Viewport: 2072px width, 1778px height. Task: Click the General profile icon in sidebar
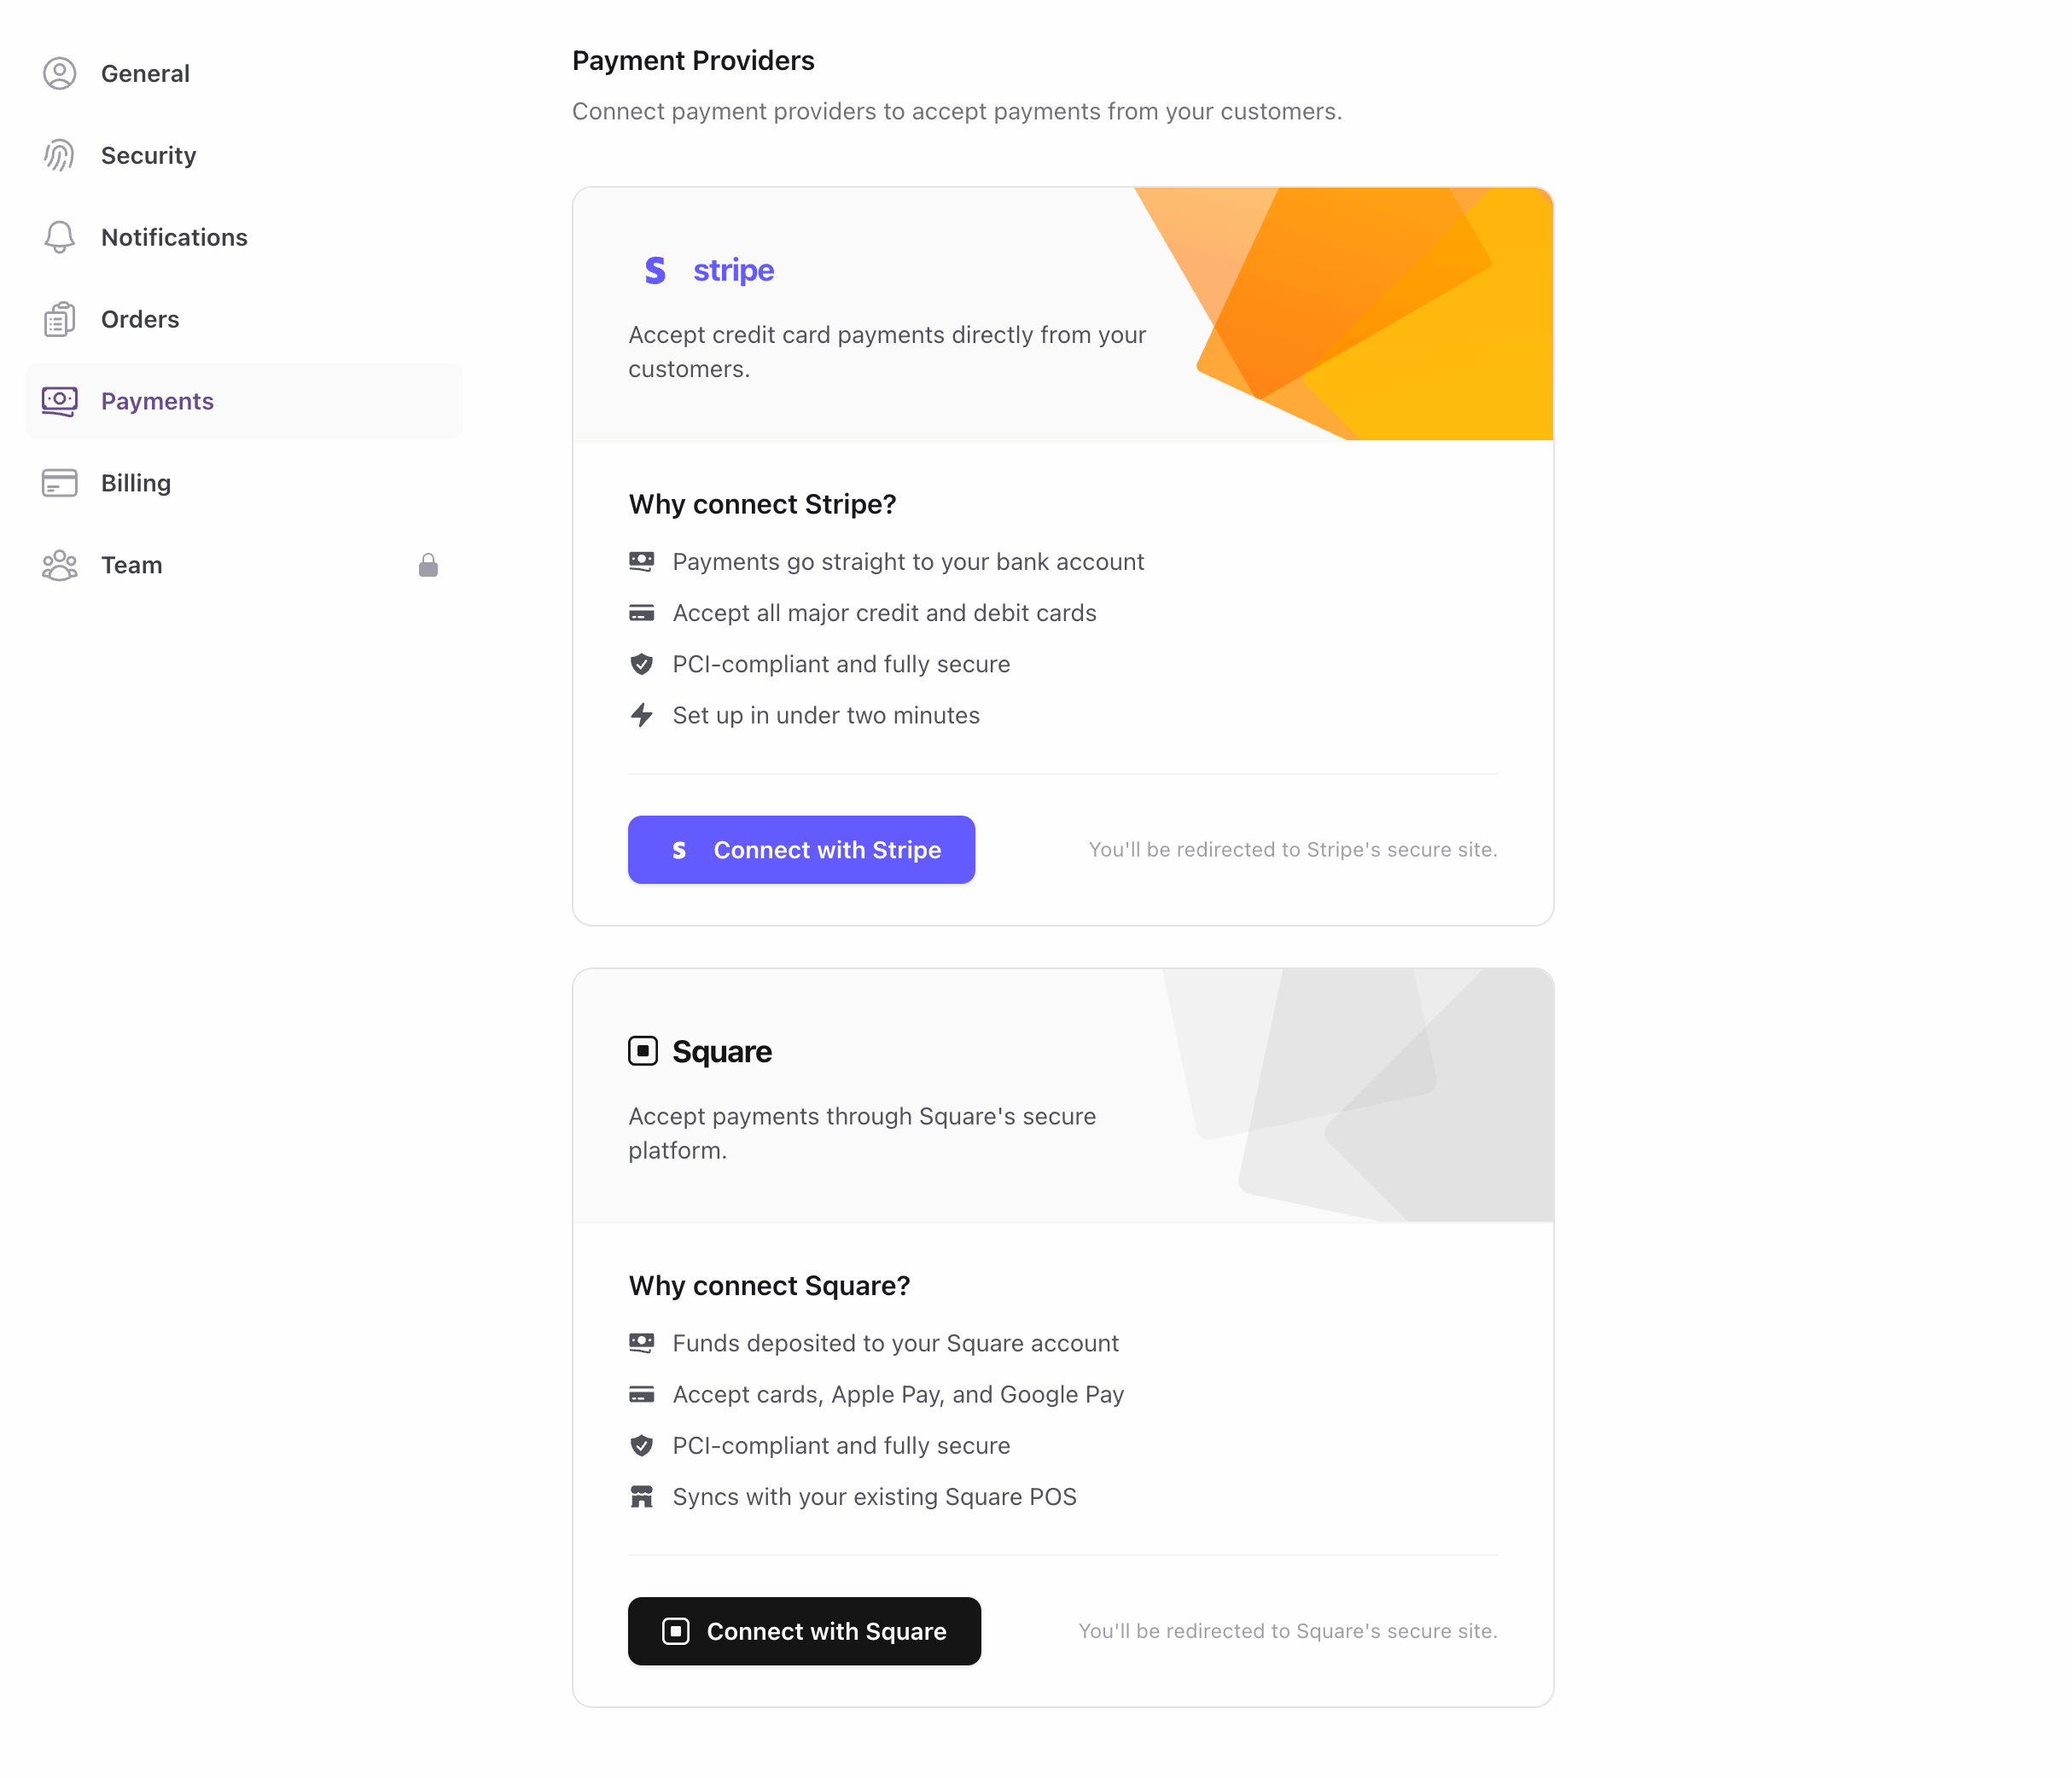pos(59,73)
